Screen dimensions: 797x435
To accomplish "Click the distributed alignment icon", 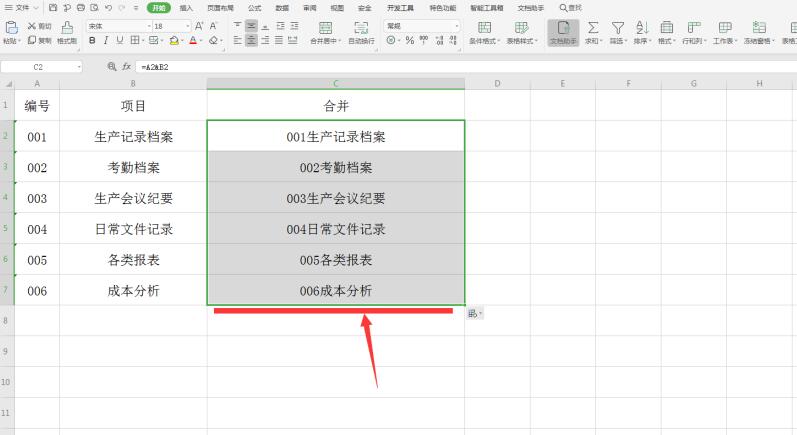I will [293, 40].
